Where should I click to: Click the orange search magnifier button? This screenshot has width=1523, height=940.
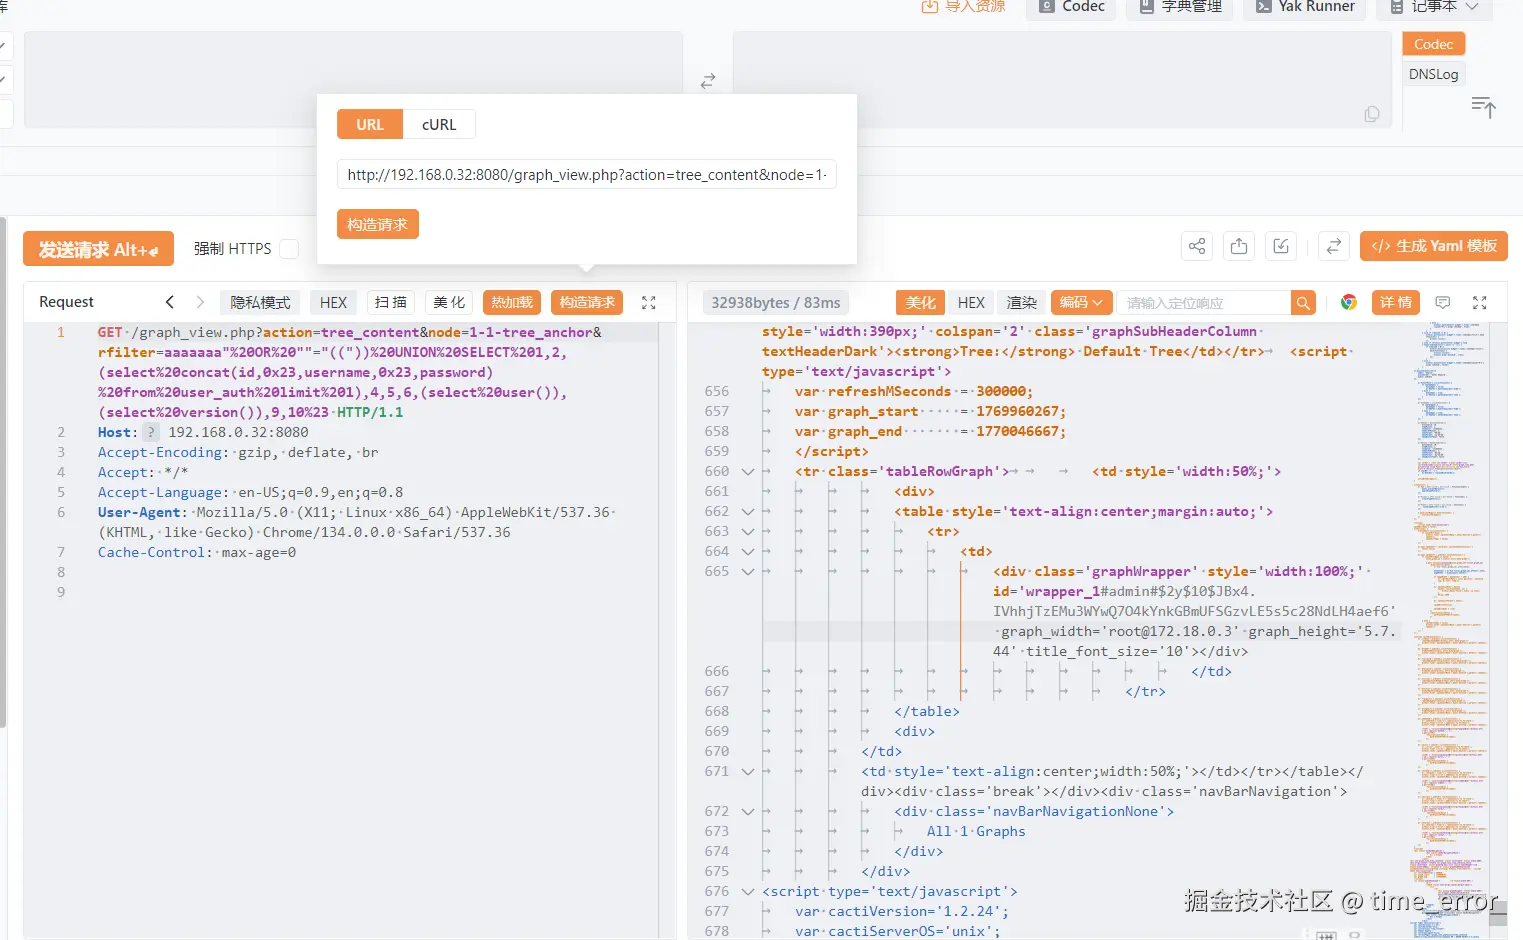[1303, 302]
